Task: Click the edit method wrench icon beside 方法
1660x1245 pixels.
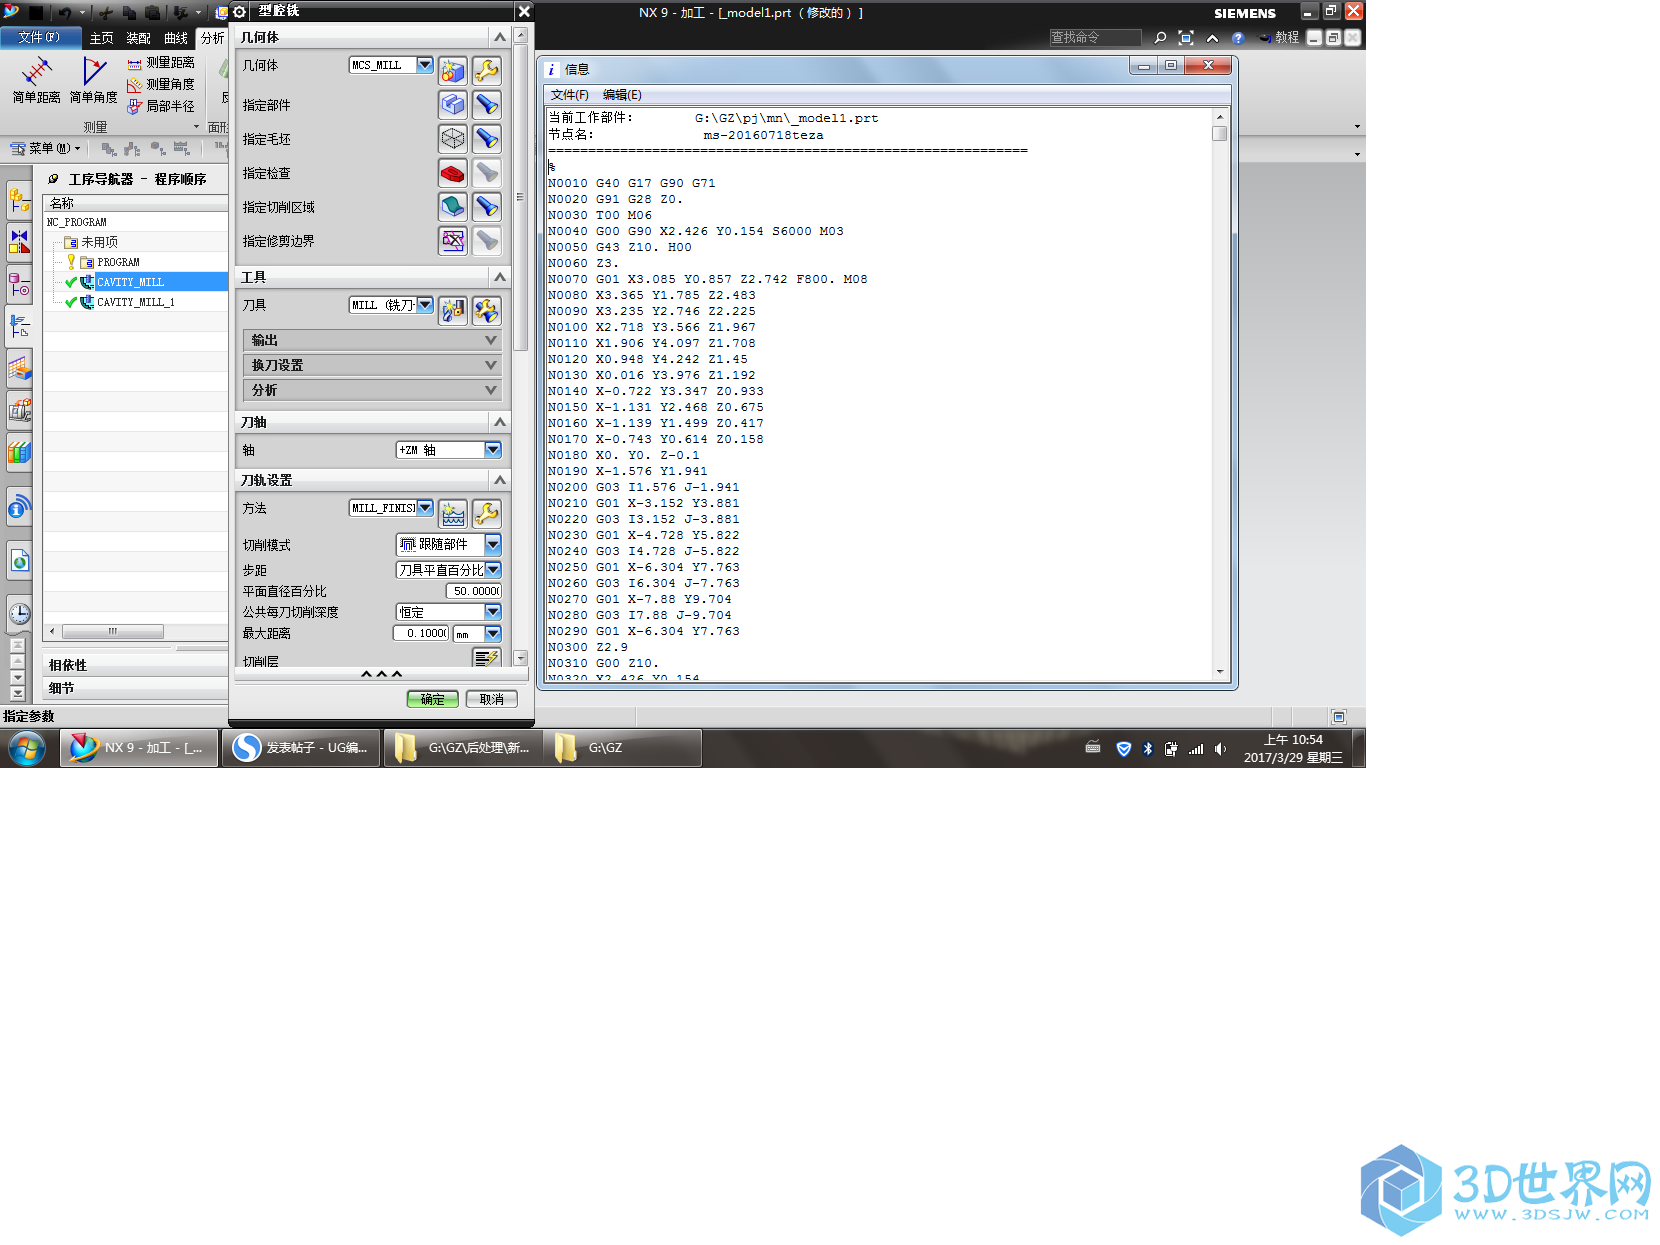Action: (487, 514)
